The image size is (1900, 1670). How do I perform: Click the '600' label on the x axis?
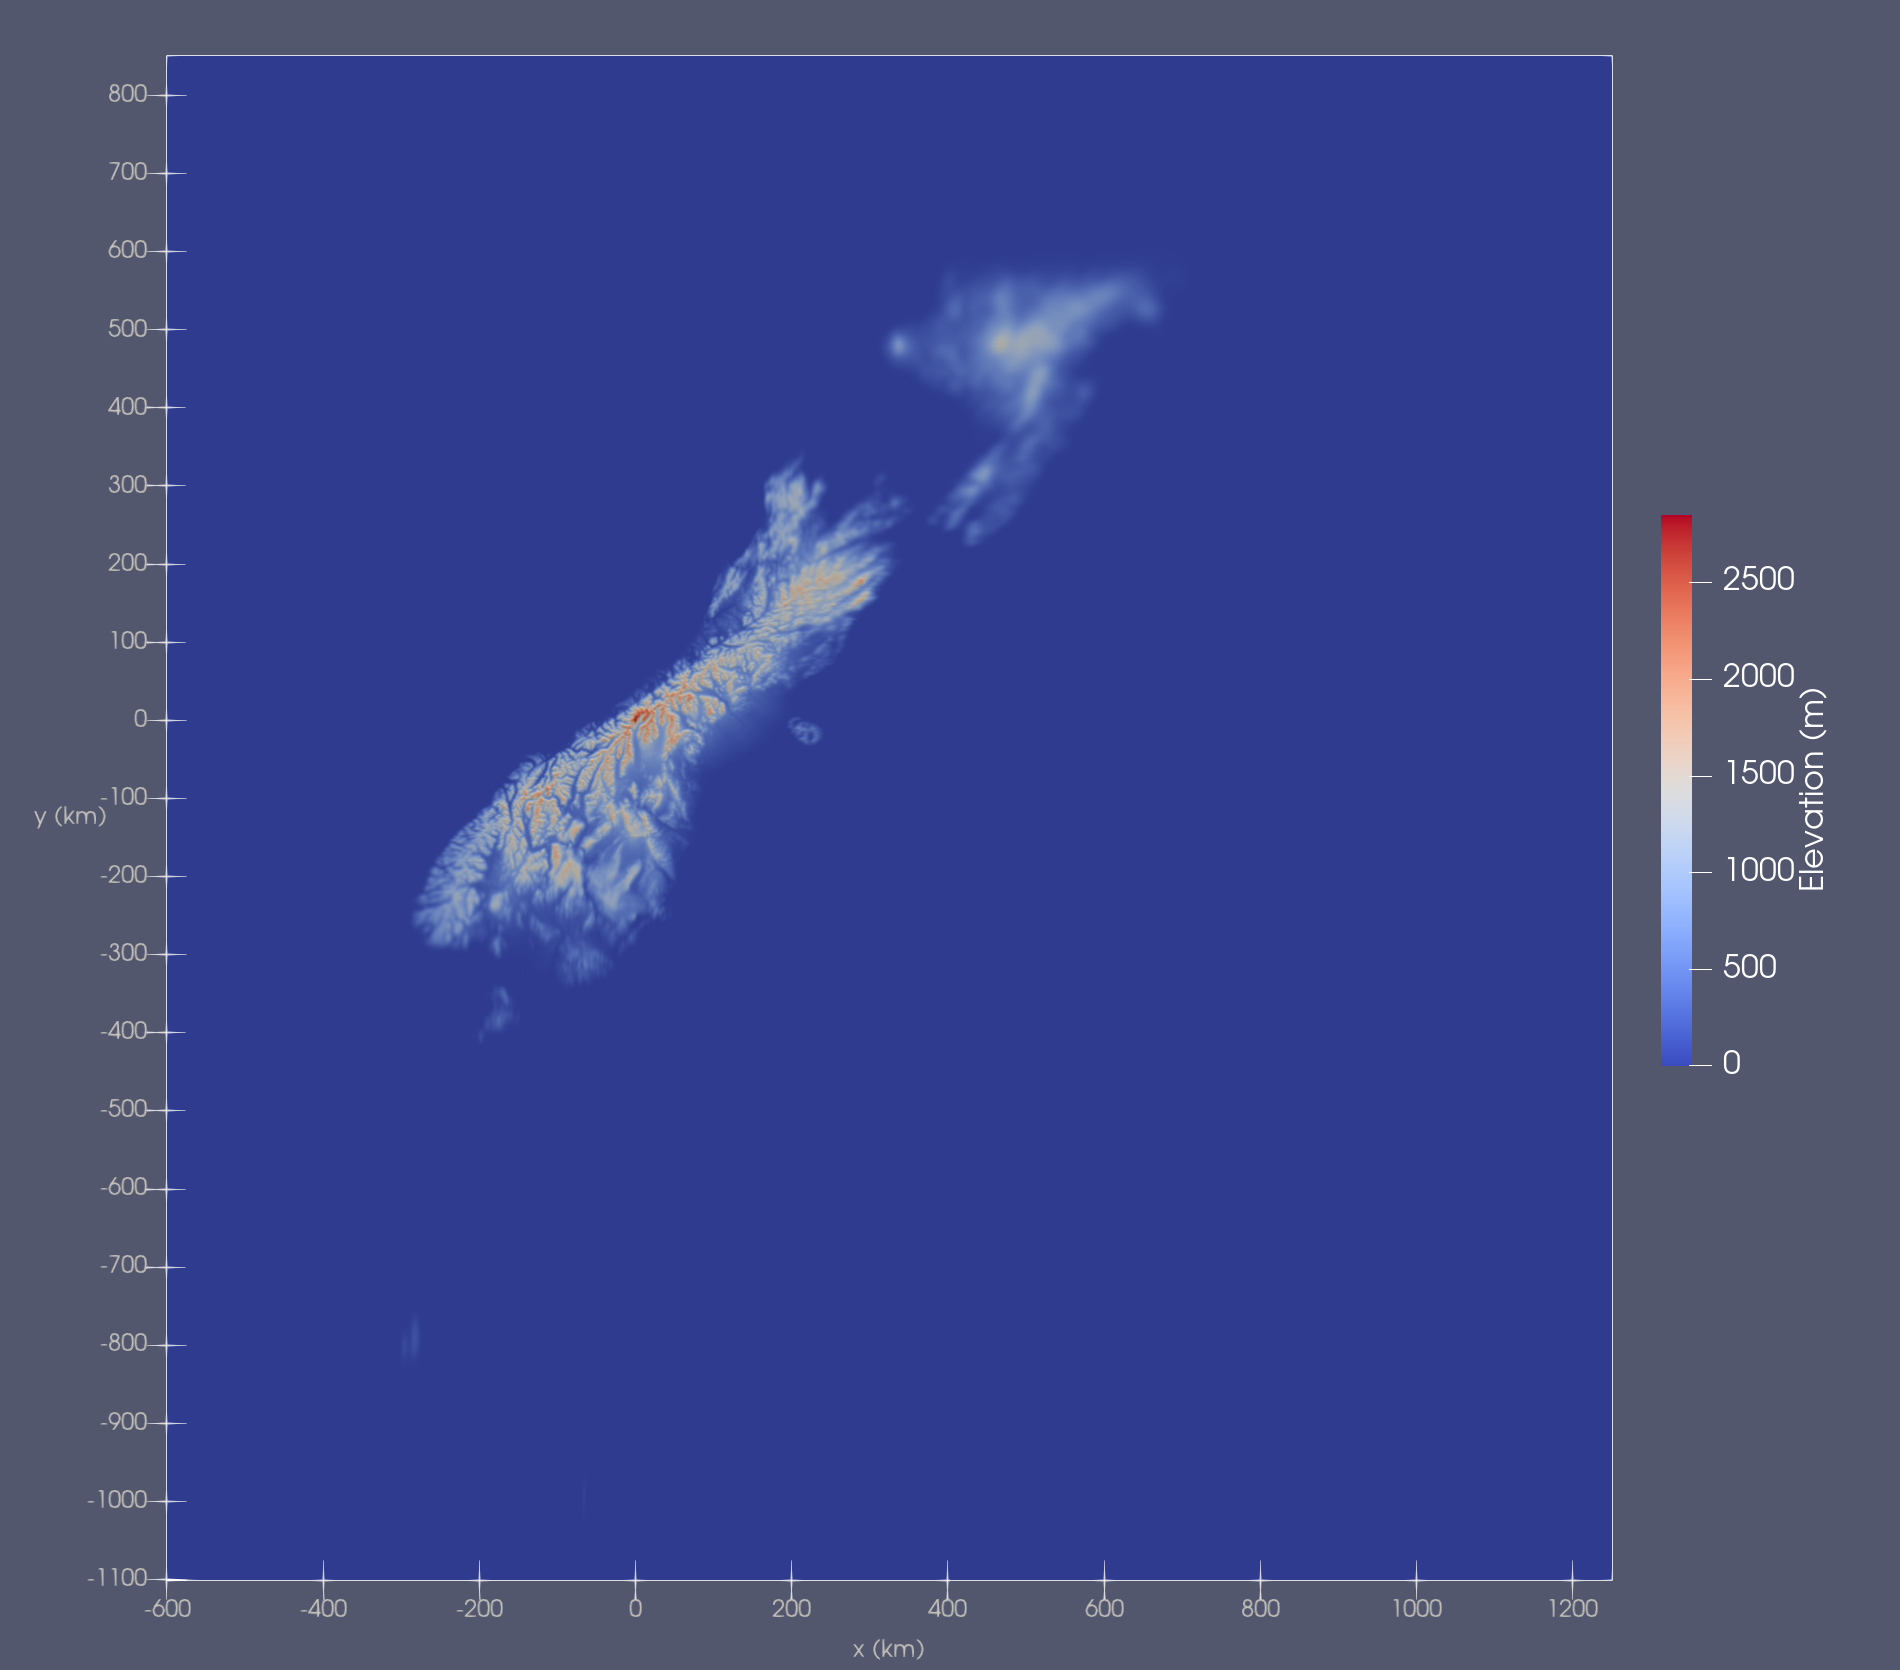pyautogui.click(x=1104, y=1608)
